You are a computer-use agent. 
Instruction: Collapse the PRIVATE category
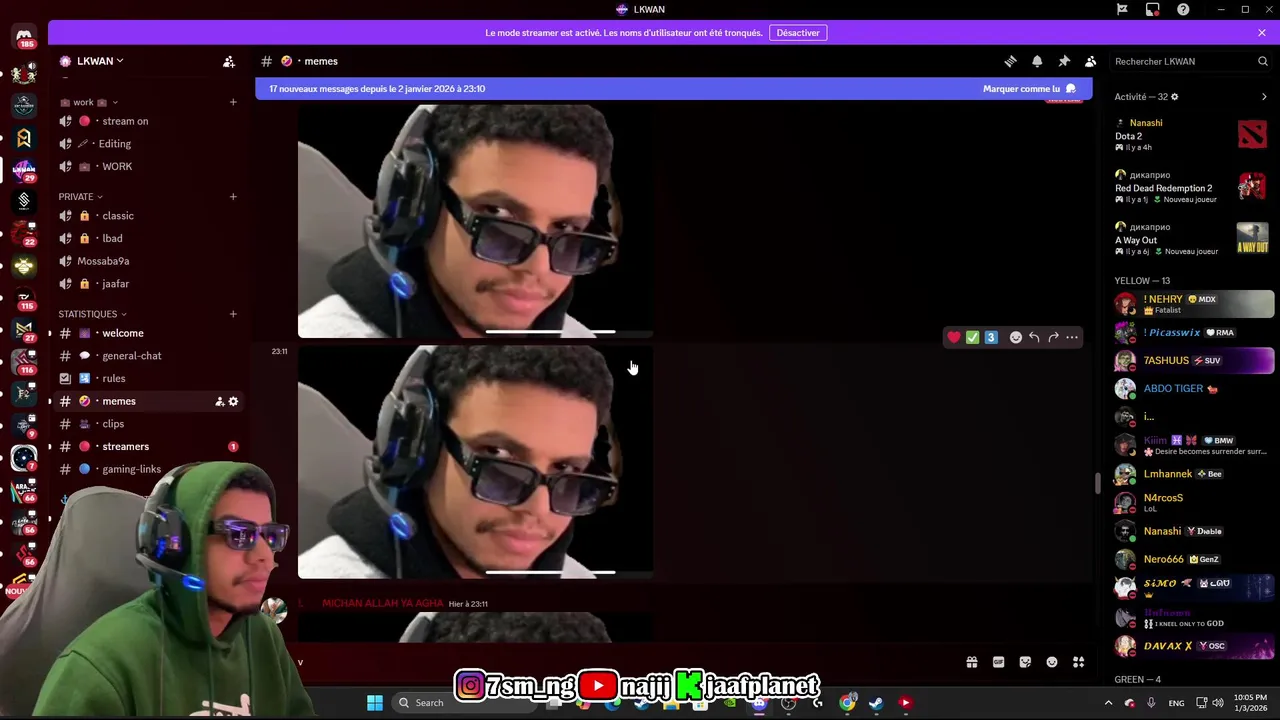80,197
